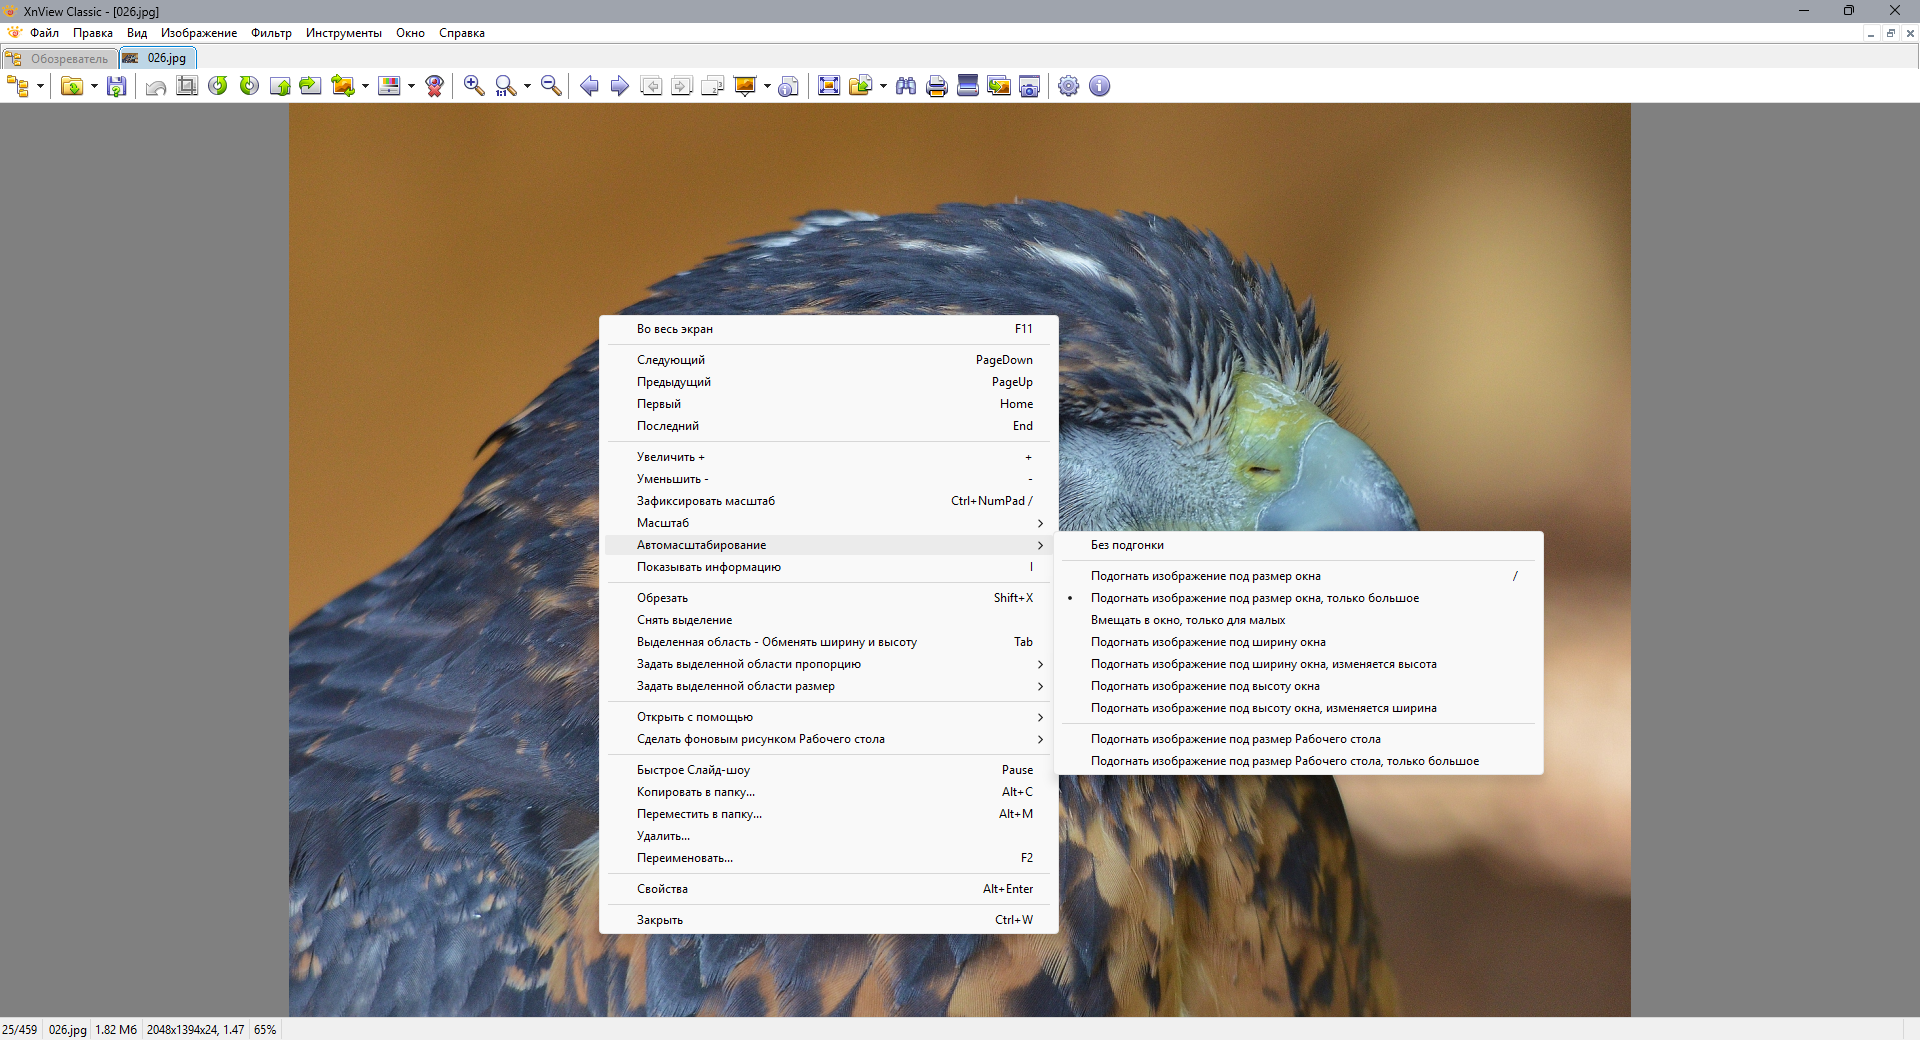Select 'Подогнать изображение под размер окна, только большое'
Viewport: 1920px width, 1040px height.
tap(1254, 598)
